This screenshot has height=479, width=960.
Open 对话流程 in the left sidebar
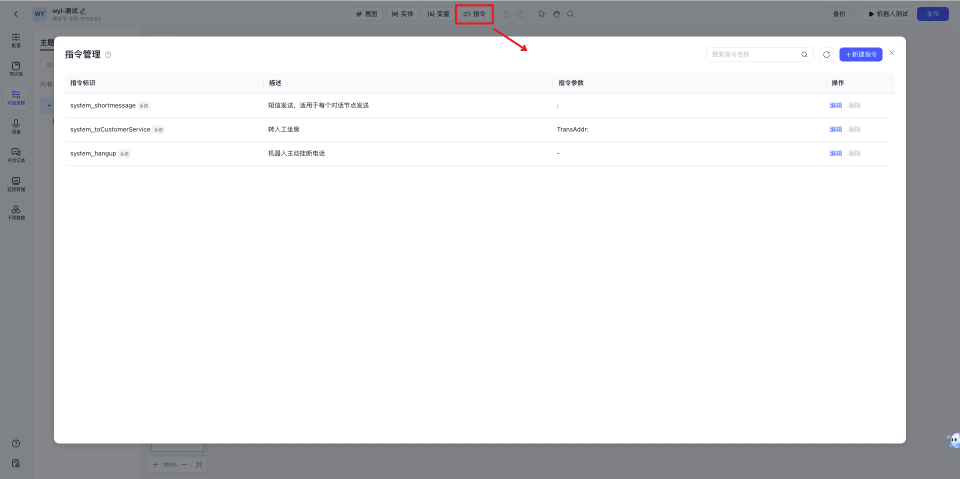(x=16, y=97)
